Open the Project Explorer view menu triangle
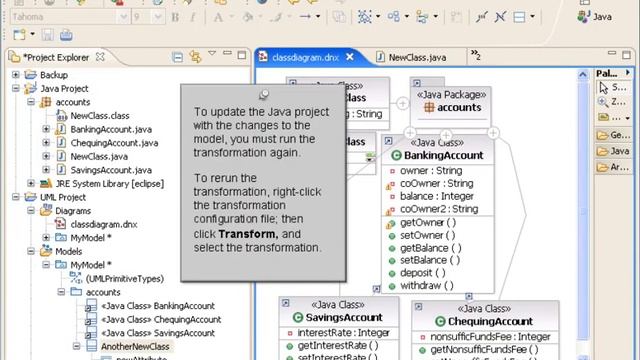The height and width of the screenshot is (360, 640). coord(212,53)
